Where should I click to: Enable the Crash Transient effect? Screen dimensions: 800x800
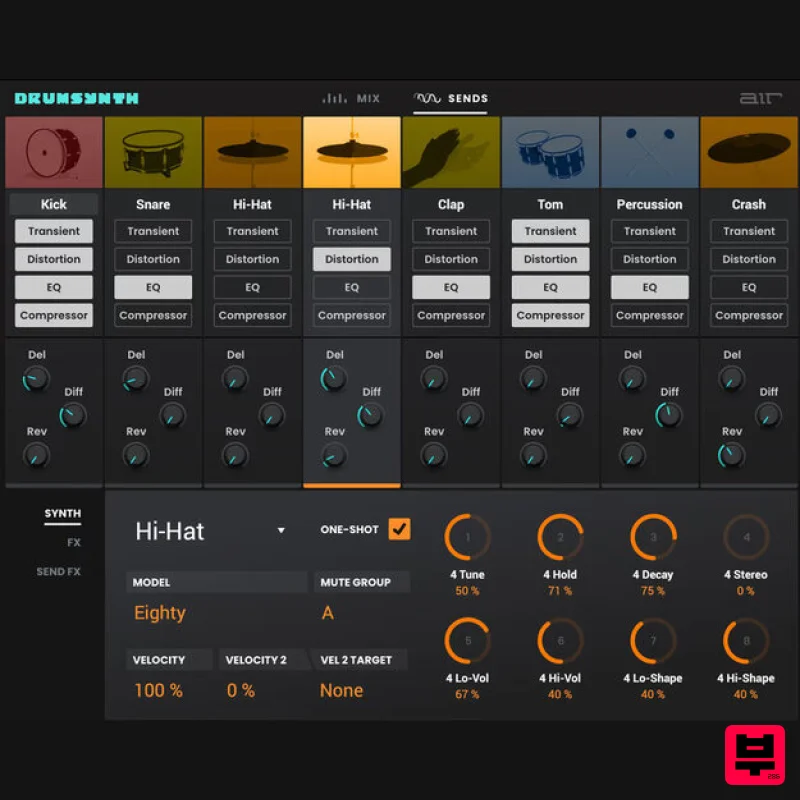click(748, 231)
